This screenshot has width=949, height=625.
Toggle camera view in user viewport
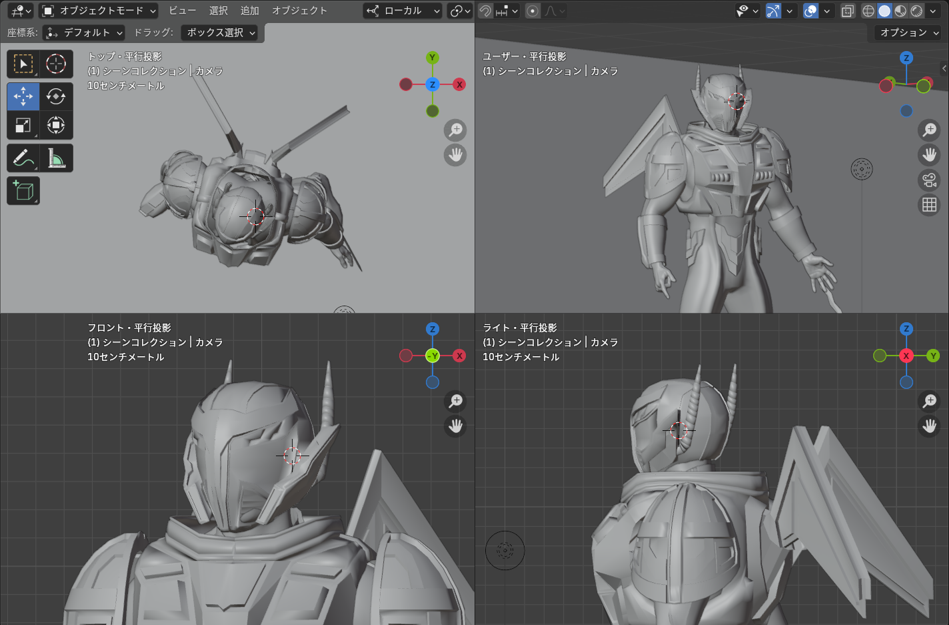929,180
